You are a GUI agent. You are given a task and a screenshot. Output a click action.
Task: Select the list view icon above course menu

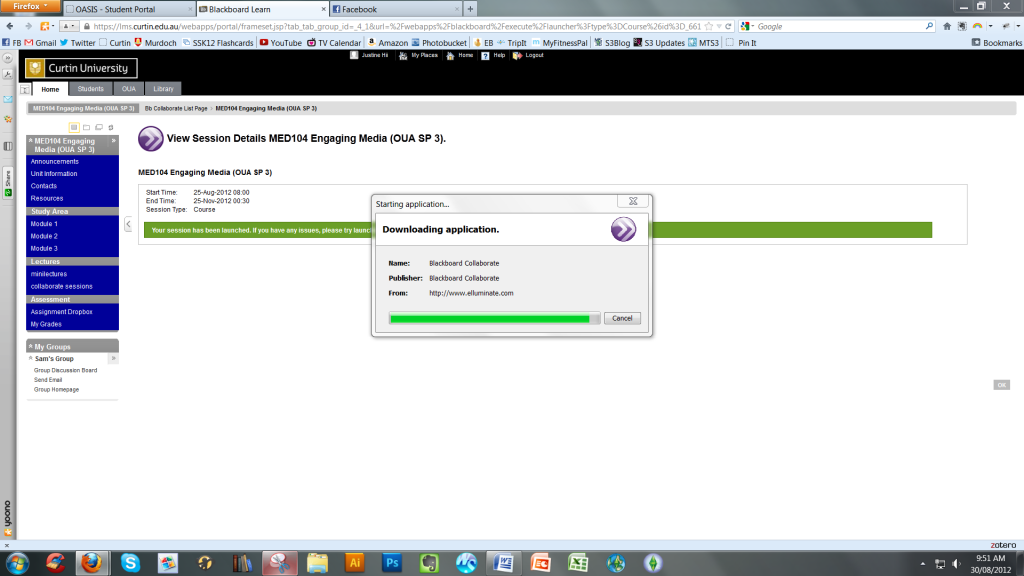click(x=73, y=127)
